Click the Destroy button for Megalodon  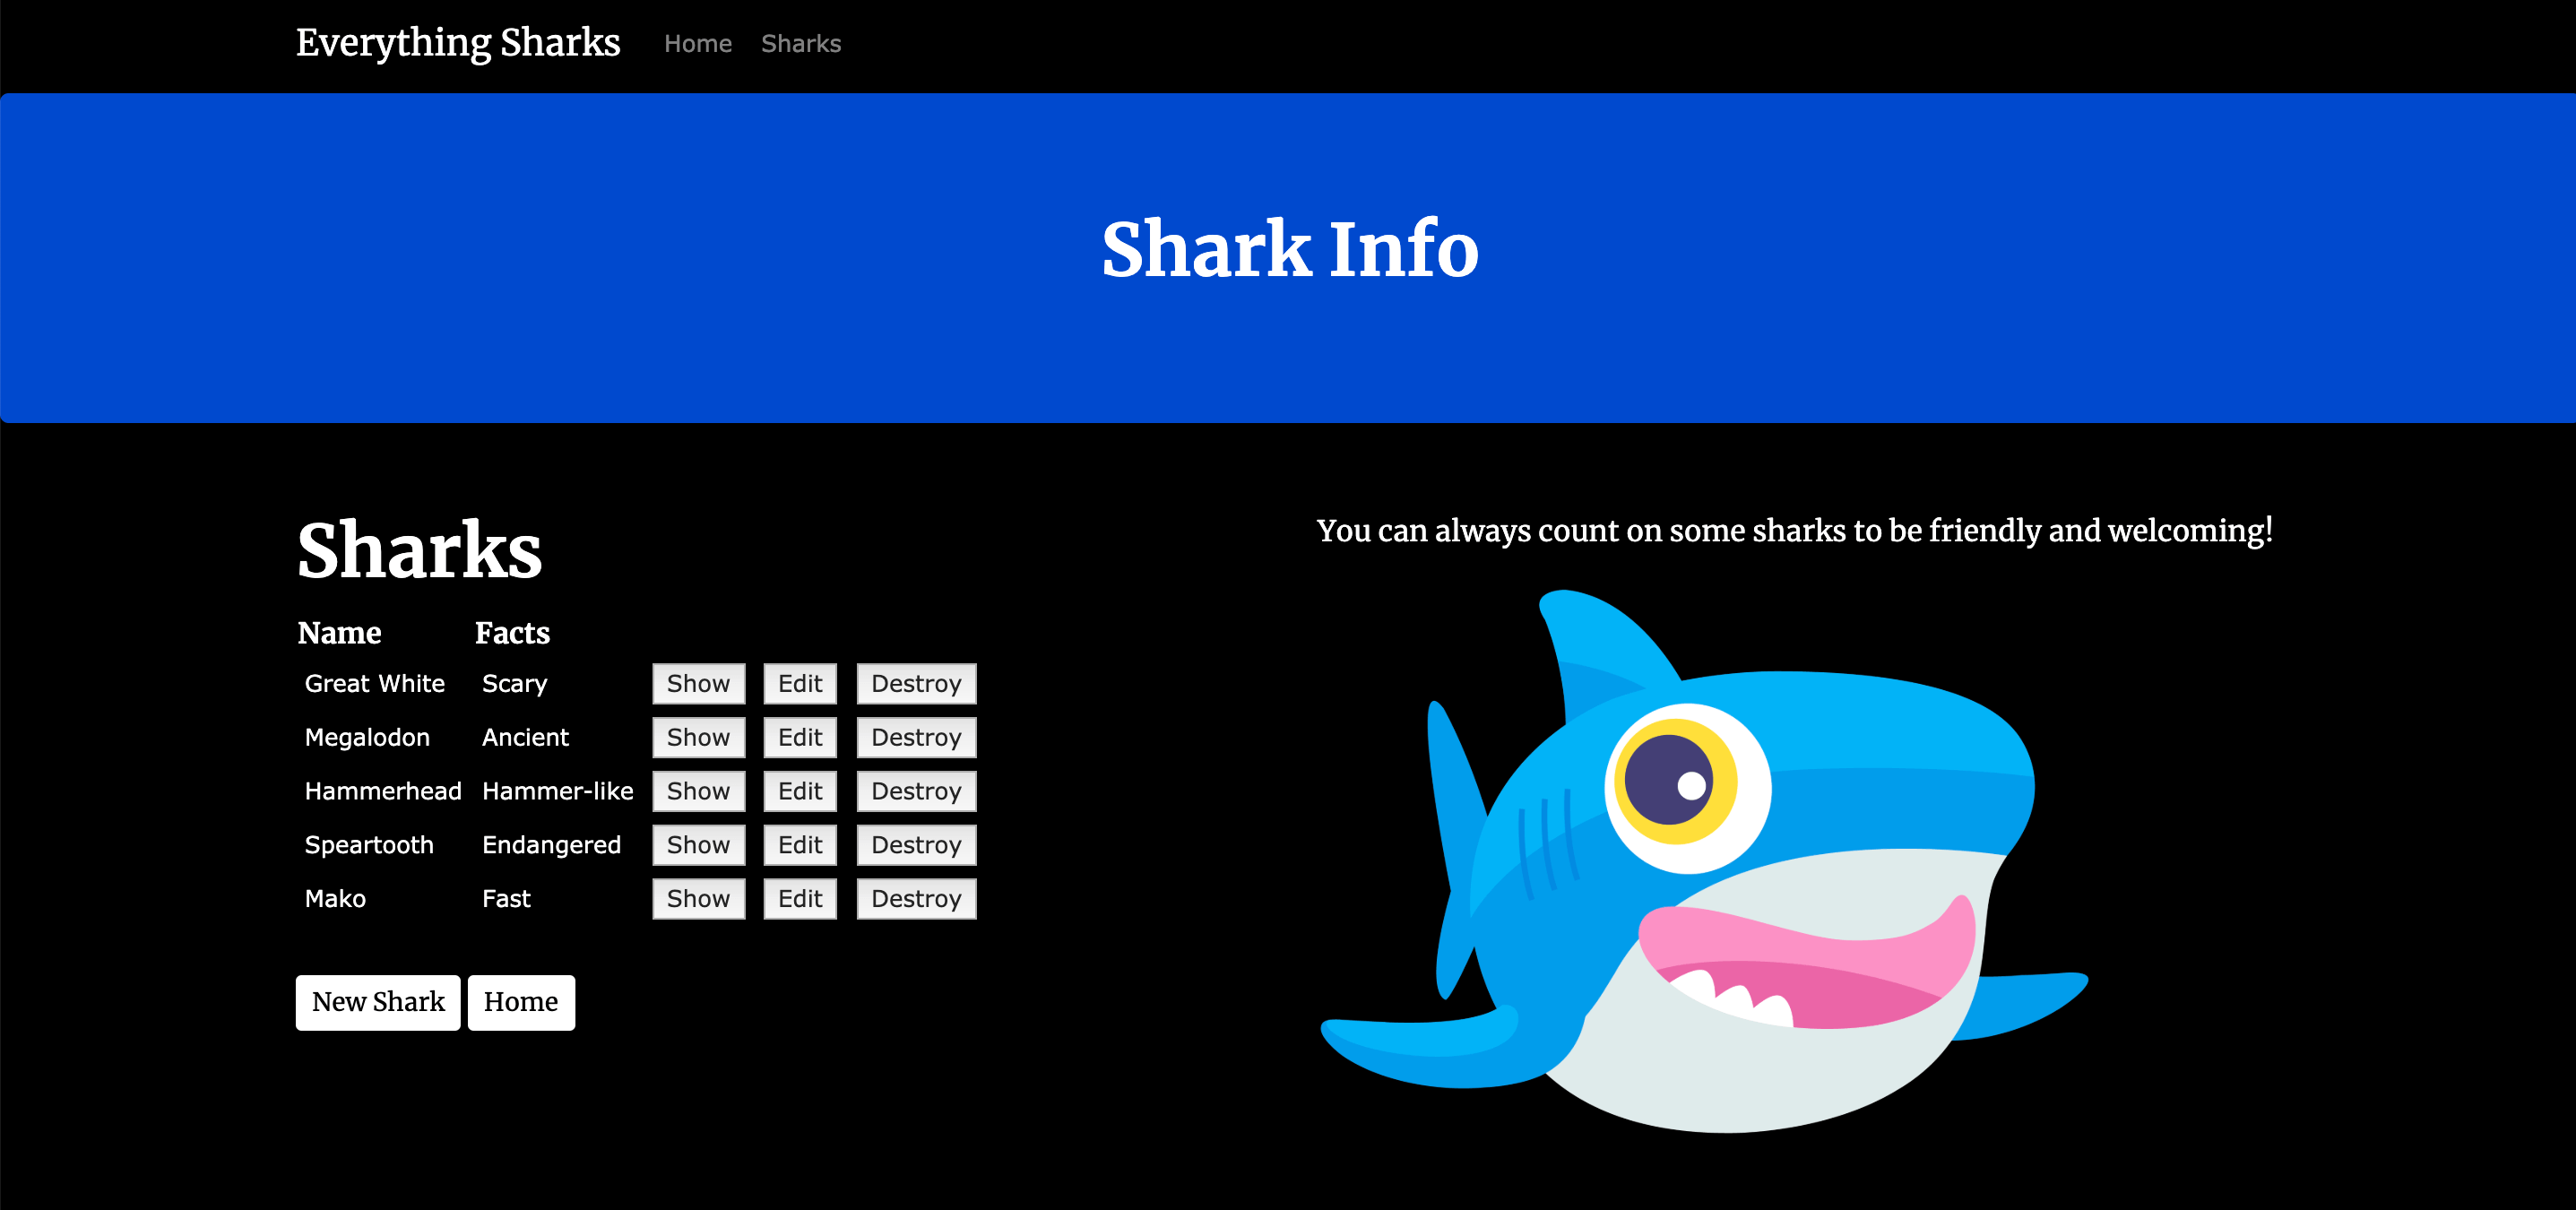point(913,737)
